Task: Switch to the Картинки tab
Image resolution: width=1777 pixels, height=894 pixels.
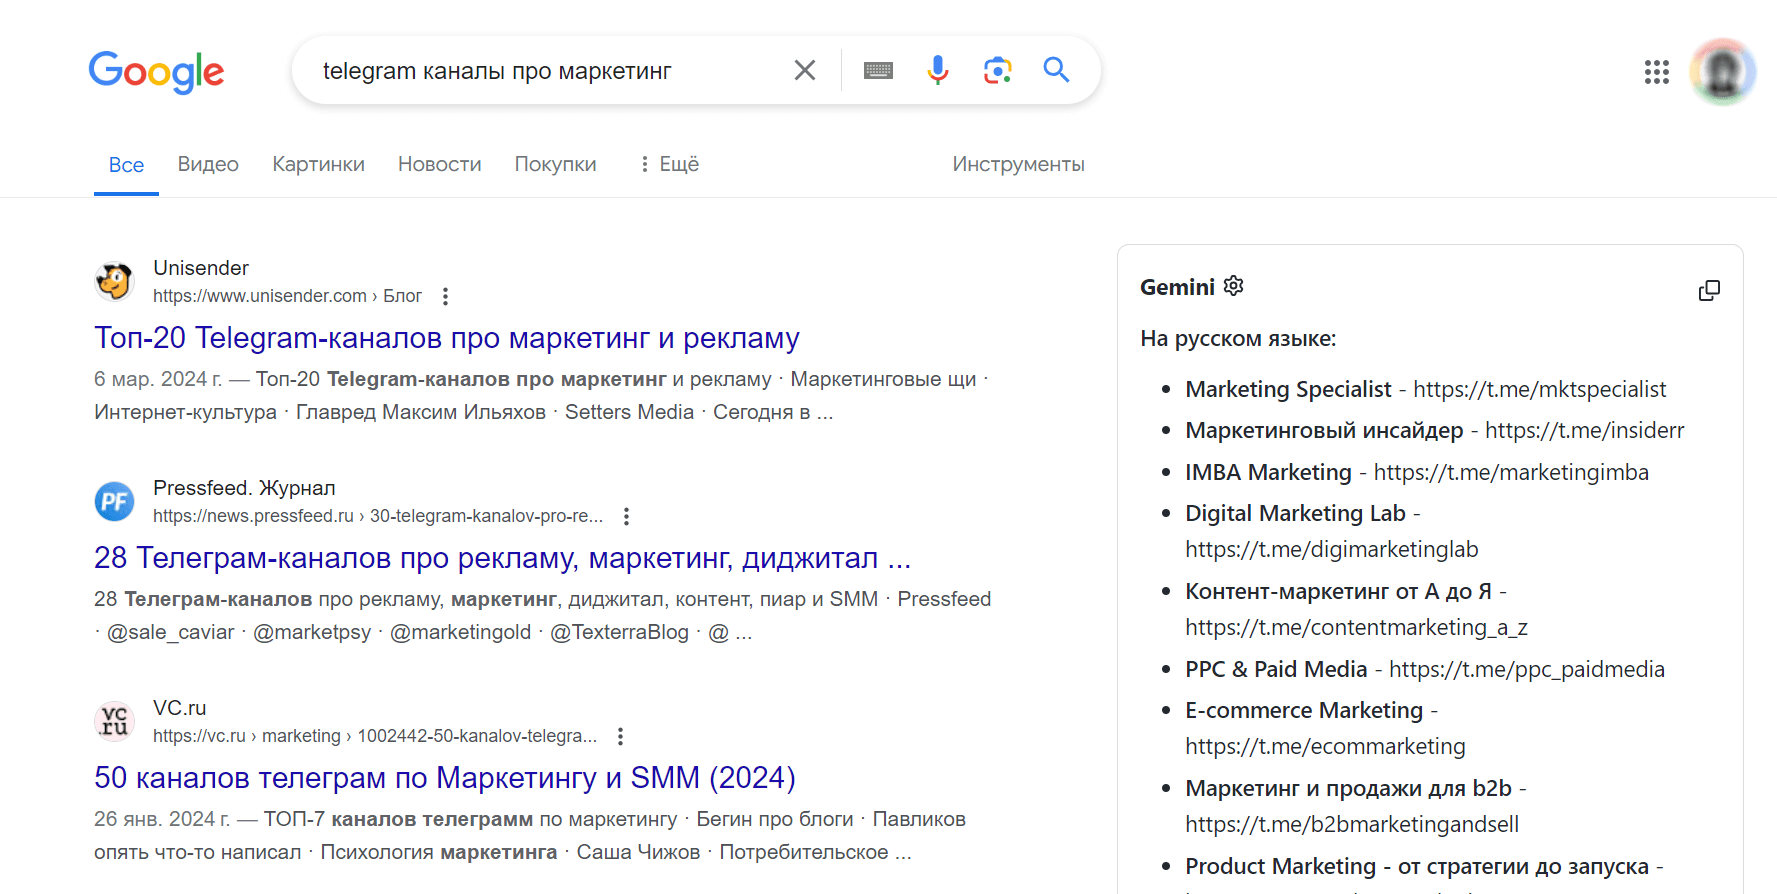Action: pos(318,164)
